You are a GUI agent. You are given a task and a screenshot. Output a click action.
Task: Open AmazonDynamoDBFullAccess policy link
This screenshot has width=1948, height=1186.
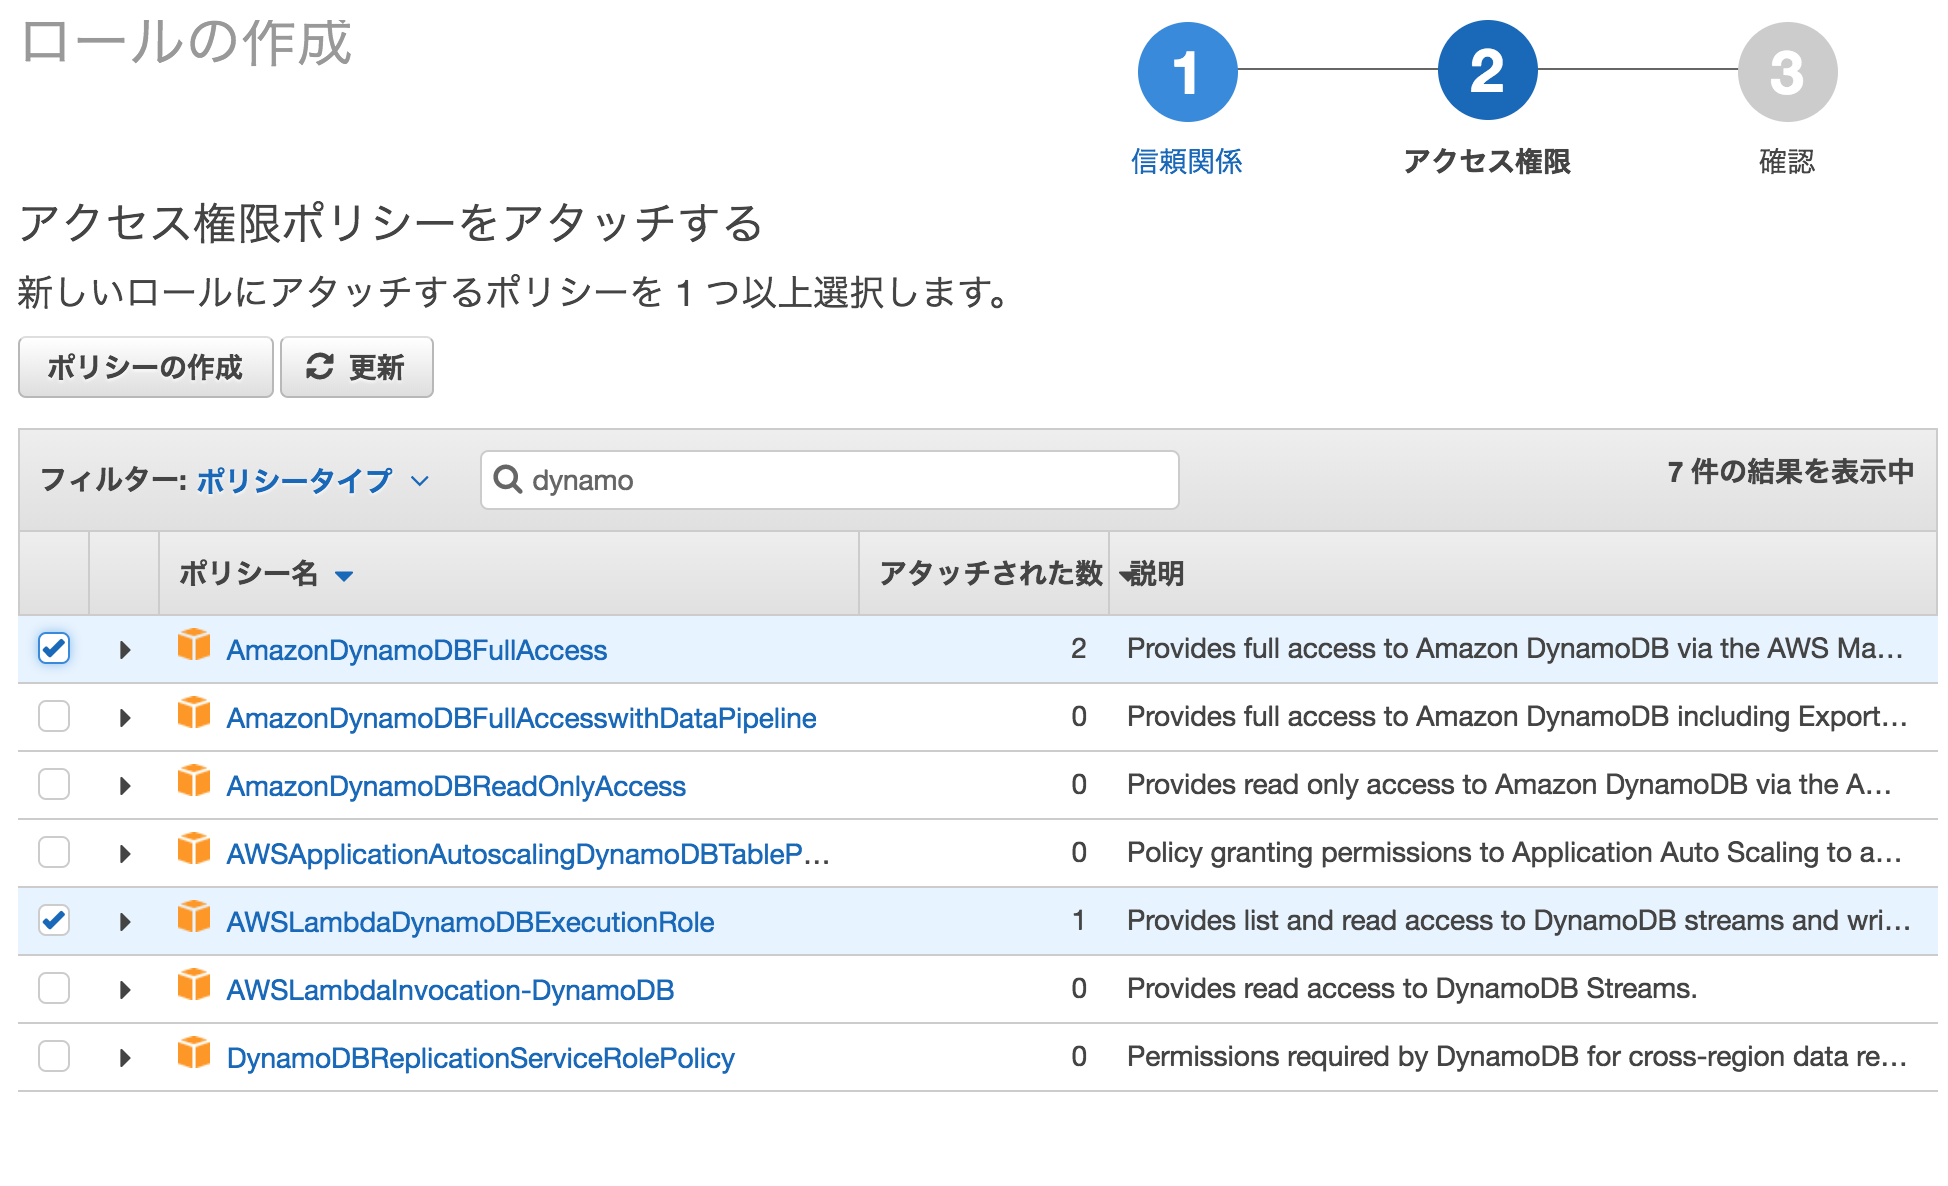(x=417, y=650)
